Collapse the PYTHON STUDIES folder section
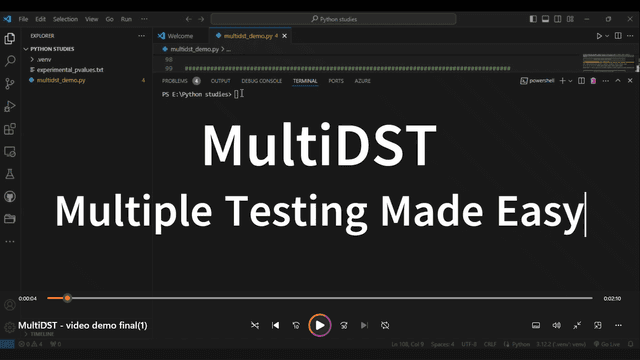Screen dimensions: 640x360 click(26, 49)
